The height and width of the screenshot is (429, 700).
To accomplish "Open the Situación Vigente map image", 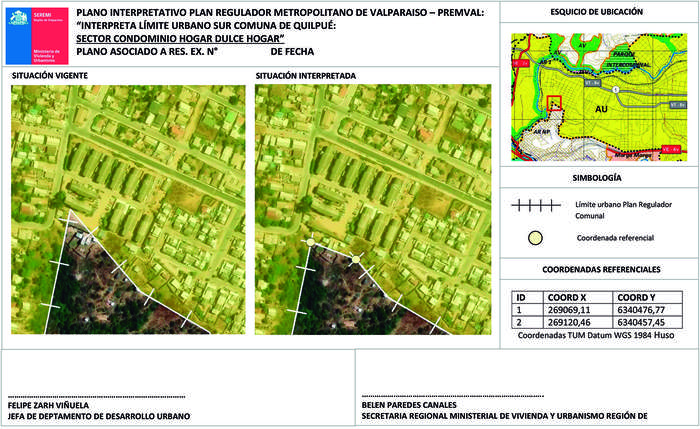I will pos(128,208).
